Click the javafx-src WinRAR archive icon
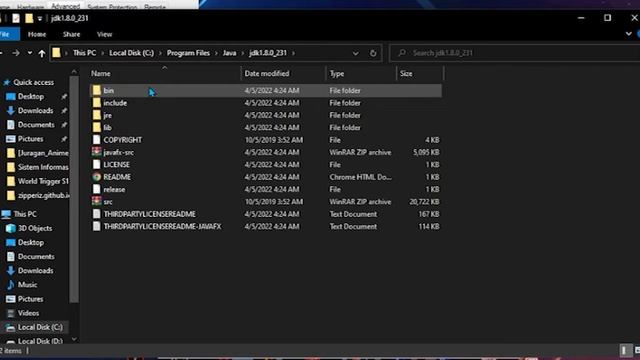This screenshot has width=640, height=360. 97,152
